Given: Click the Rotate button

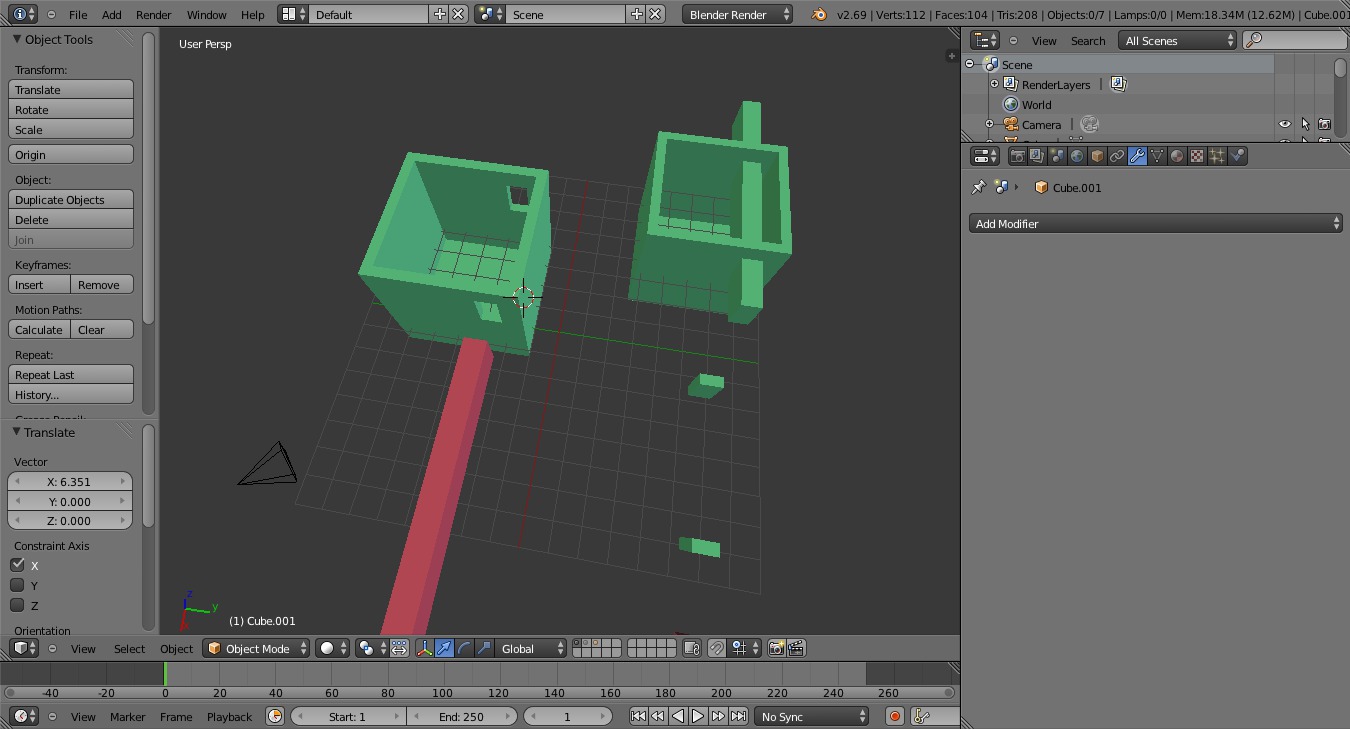Looking at the screenshot, I should coord(71,109).
